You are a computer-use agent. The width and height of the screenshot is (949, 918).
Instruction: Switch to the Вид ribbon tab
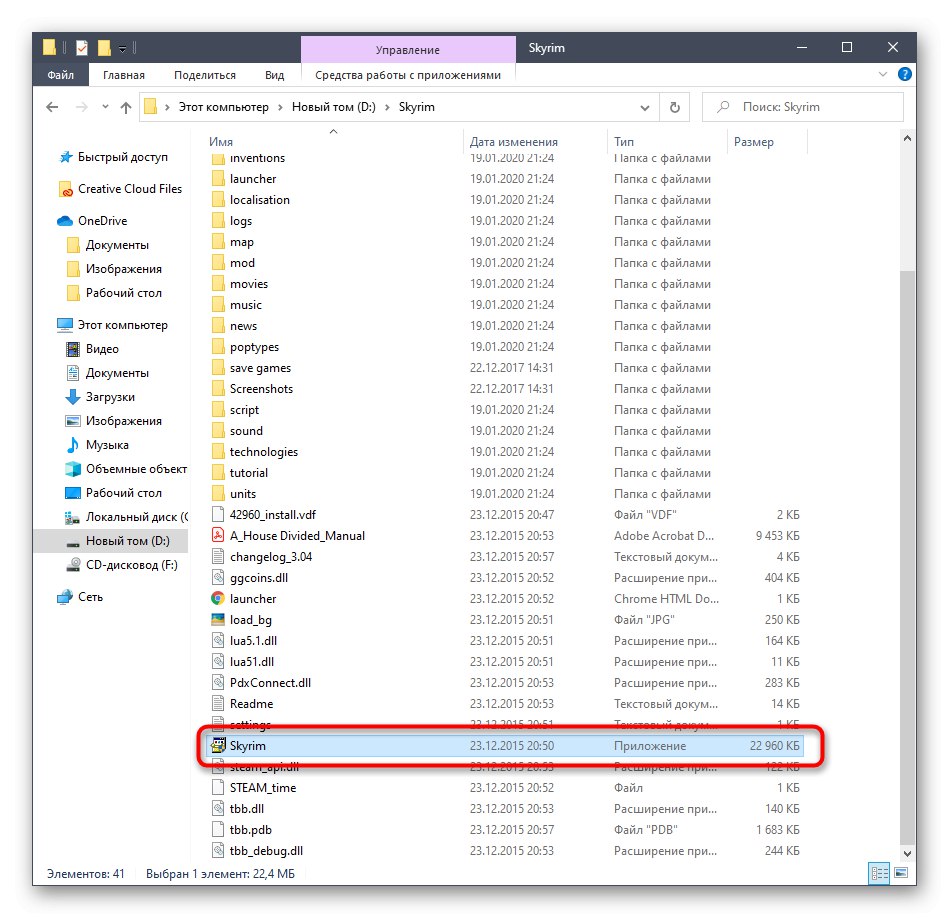pyautogui.click(x=275, y=74)
